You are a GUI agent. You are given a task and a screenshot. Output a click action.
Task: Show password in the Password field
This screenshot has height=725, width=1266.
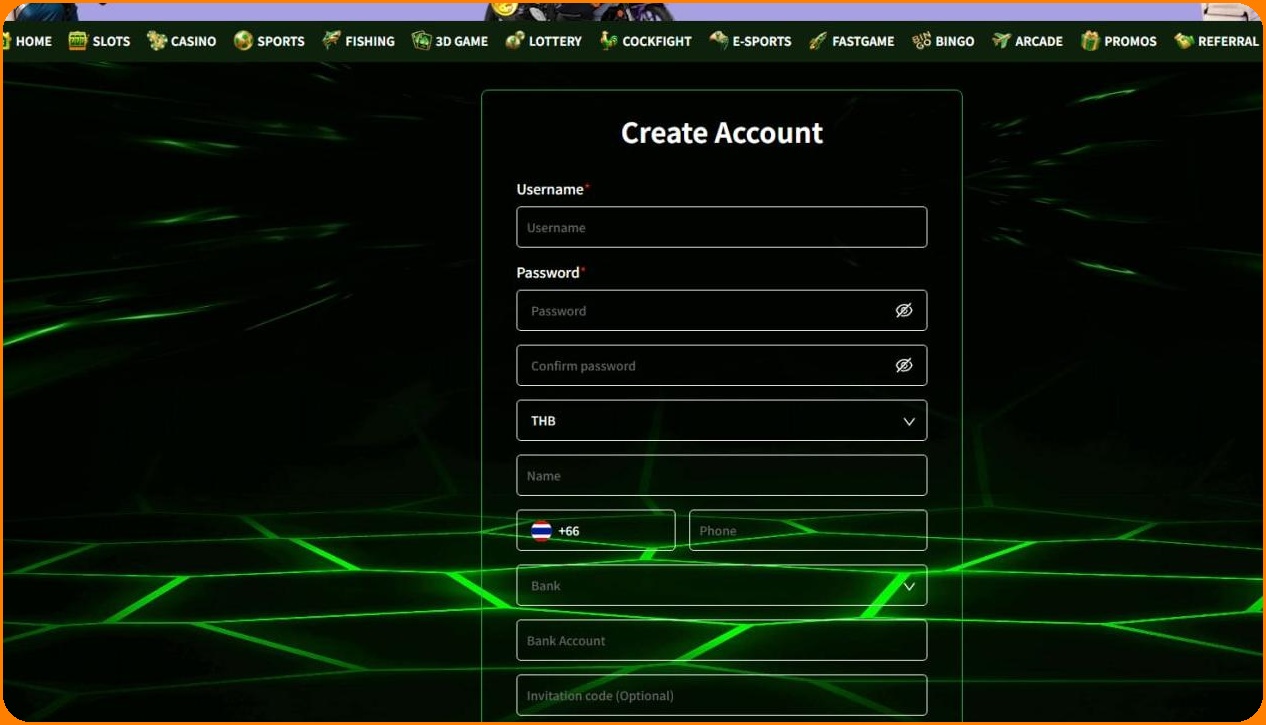coord(904,311)
